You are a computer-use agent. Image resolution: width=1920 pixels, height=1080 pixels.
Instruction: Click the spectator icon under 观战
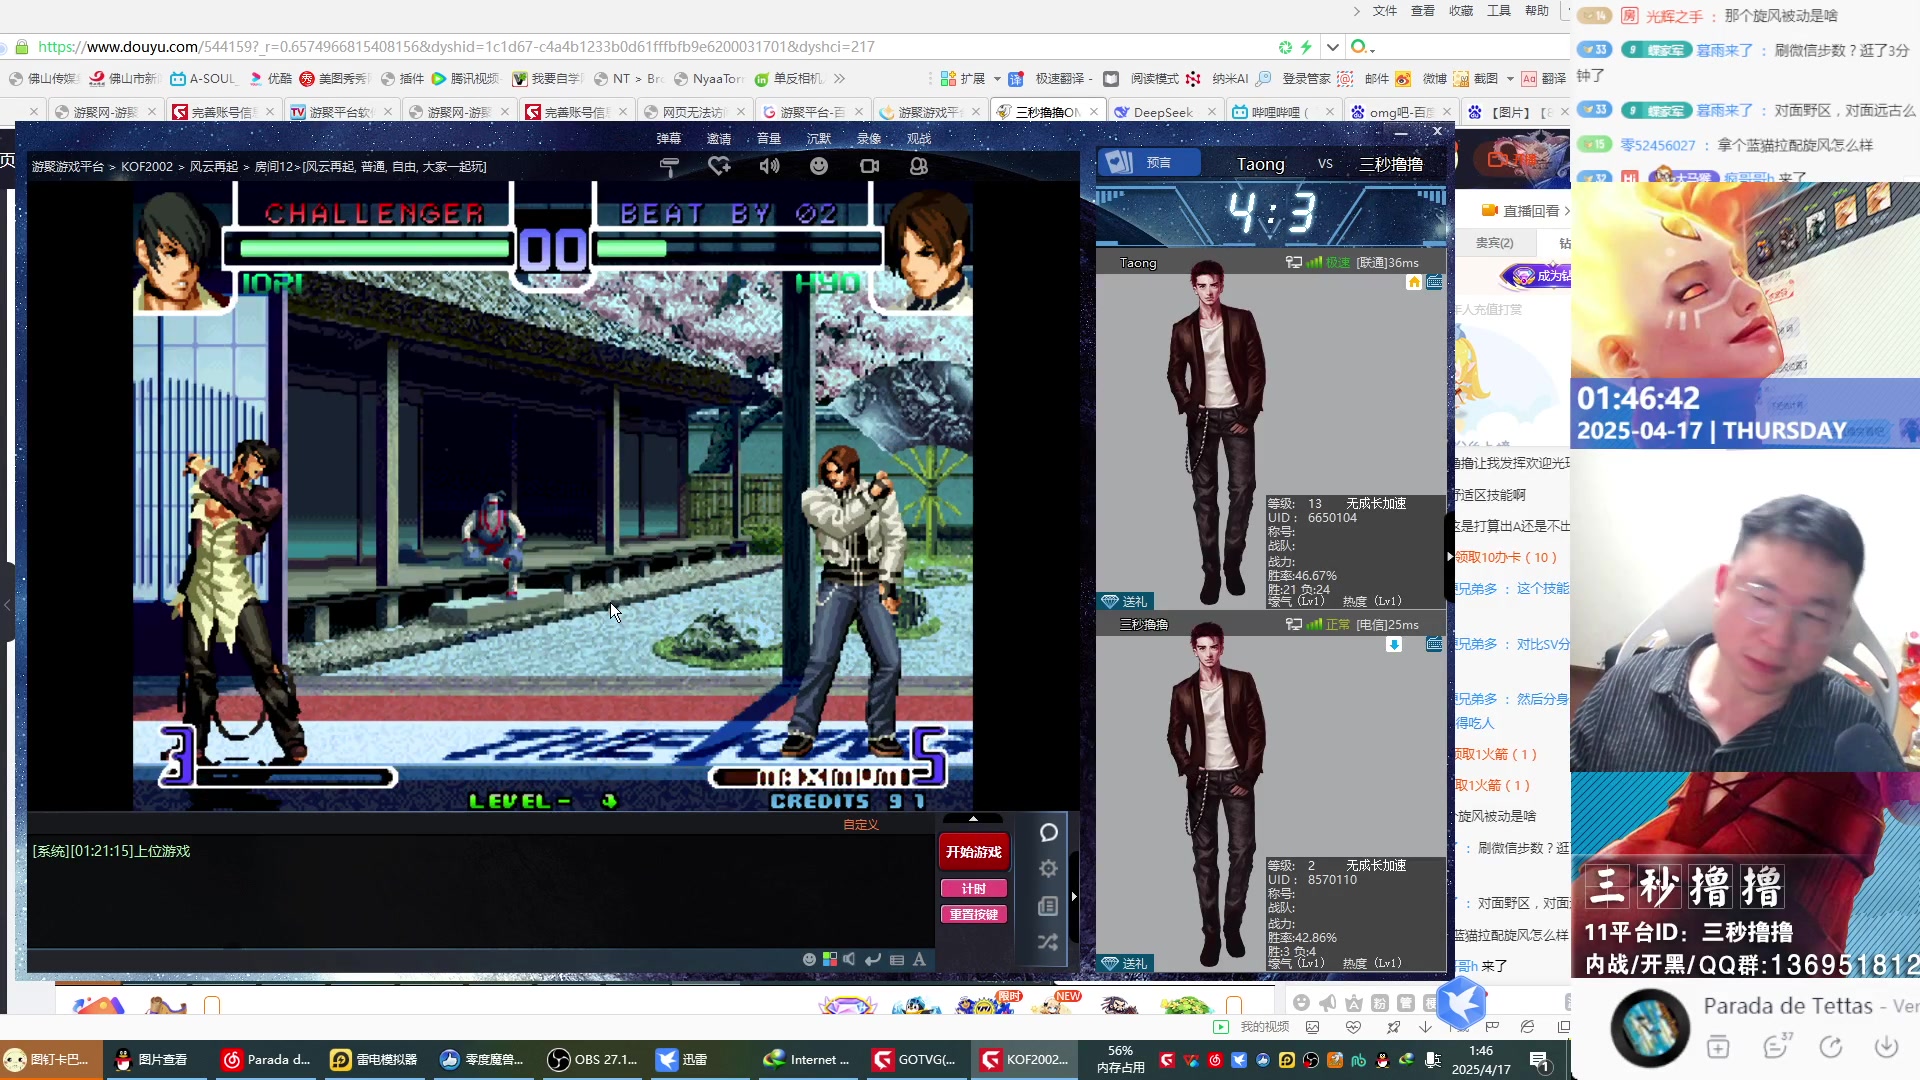pos(919,166)
